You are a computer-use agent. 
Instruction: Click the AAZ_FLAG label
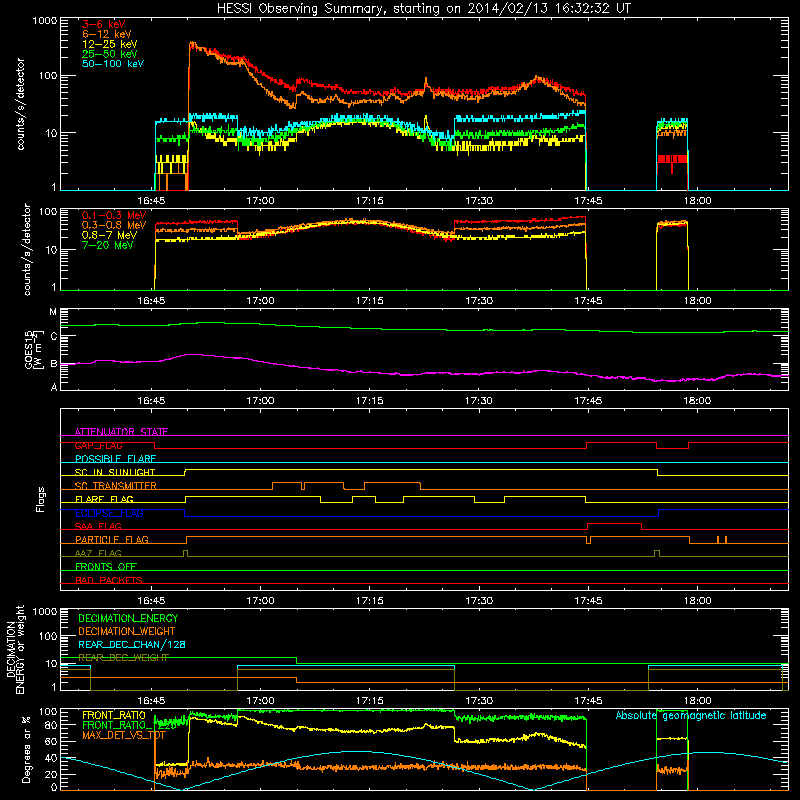pos(98,553)
